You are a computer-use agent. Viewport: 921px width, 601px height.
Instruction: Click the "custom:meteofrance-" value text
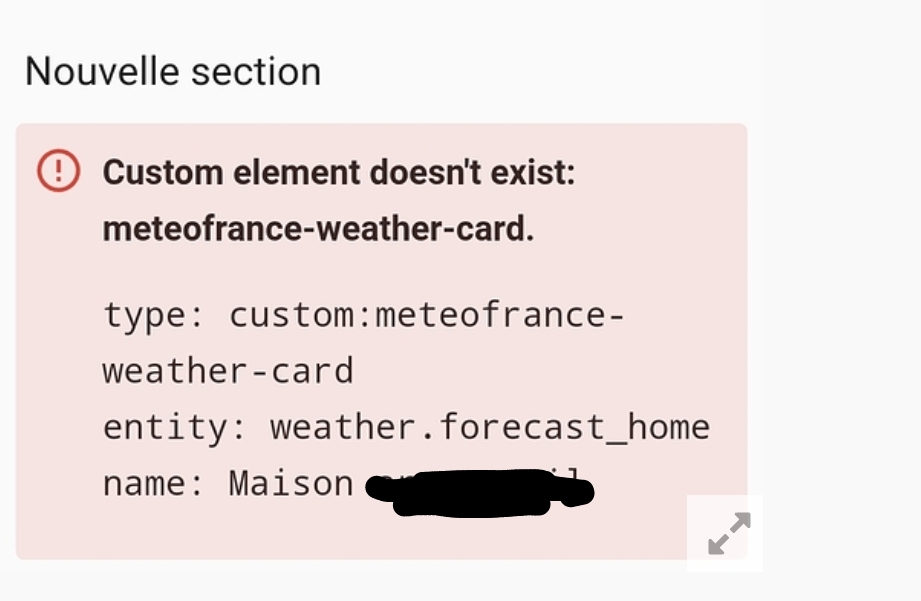coord(426,315)
